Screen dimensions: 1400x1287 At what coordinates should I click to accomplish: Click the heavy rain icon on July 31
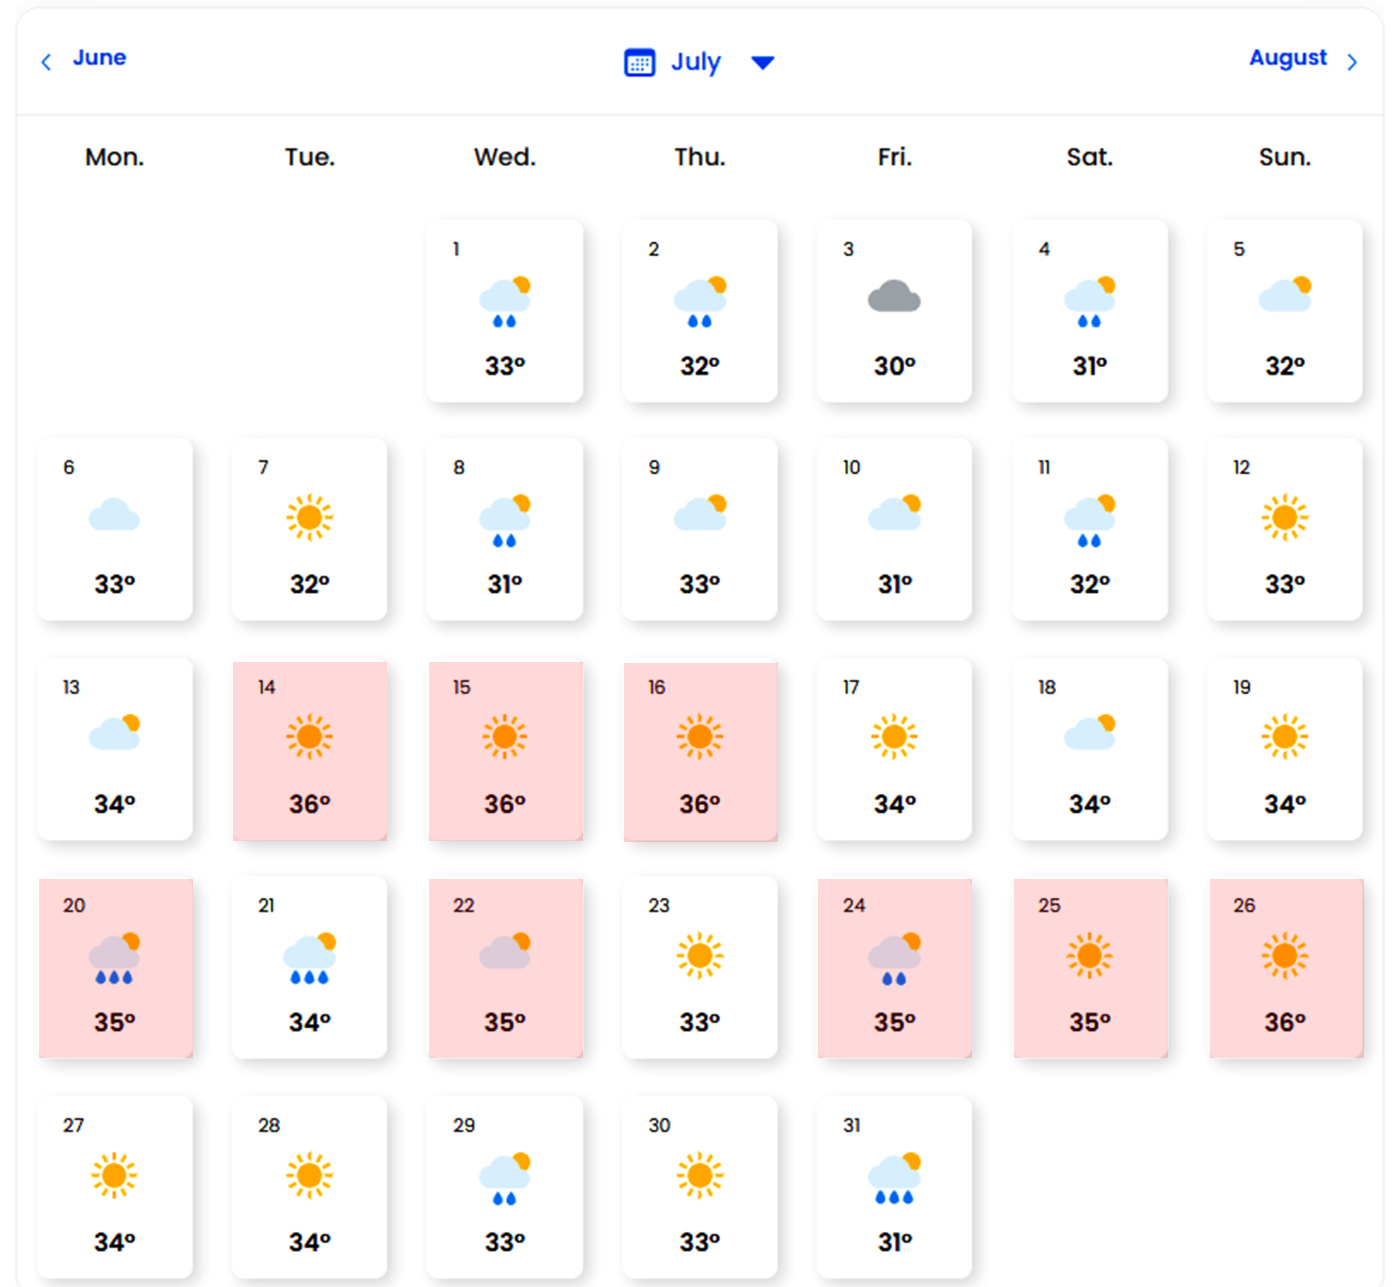click(x=894, y=1178)
